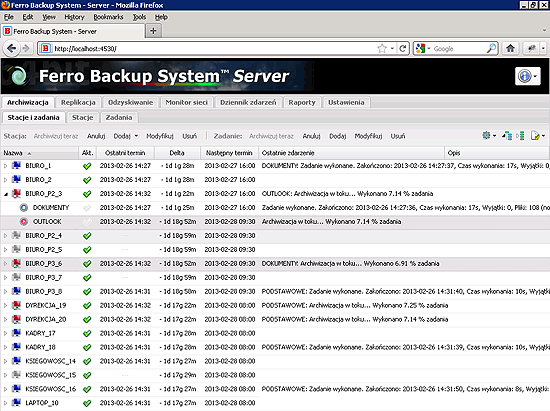Expand the DYREKCJA_19 station row

pyautogui.click(x=6, y=305)
